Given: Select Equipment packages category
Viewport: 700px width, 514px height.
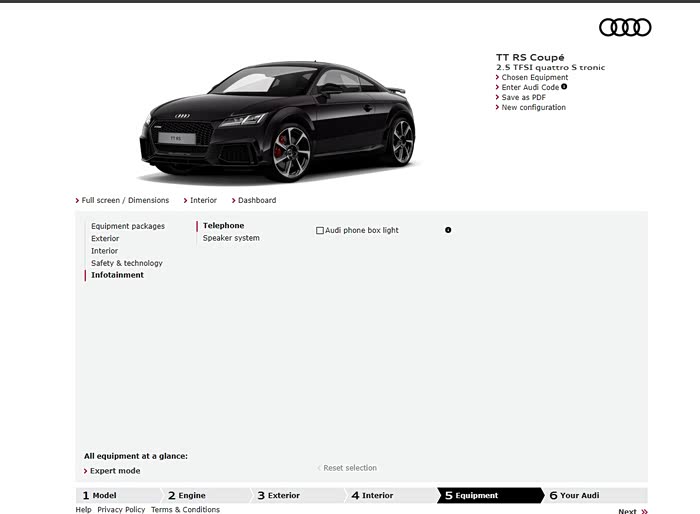Looking at the screenshot, I should [128, 226].
